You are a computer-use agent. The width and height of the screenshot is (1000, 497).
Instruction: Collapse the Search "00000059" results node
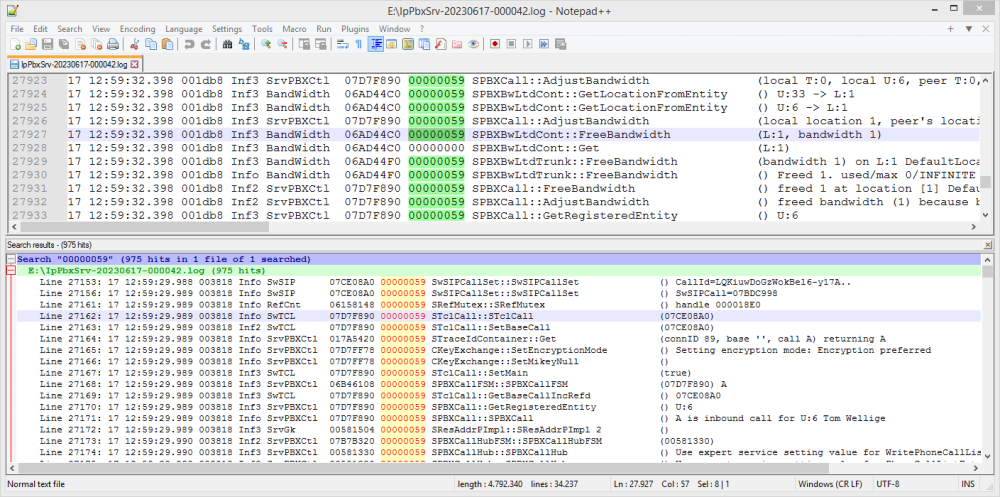[x=11, y=260]
